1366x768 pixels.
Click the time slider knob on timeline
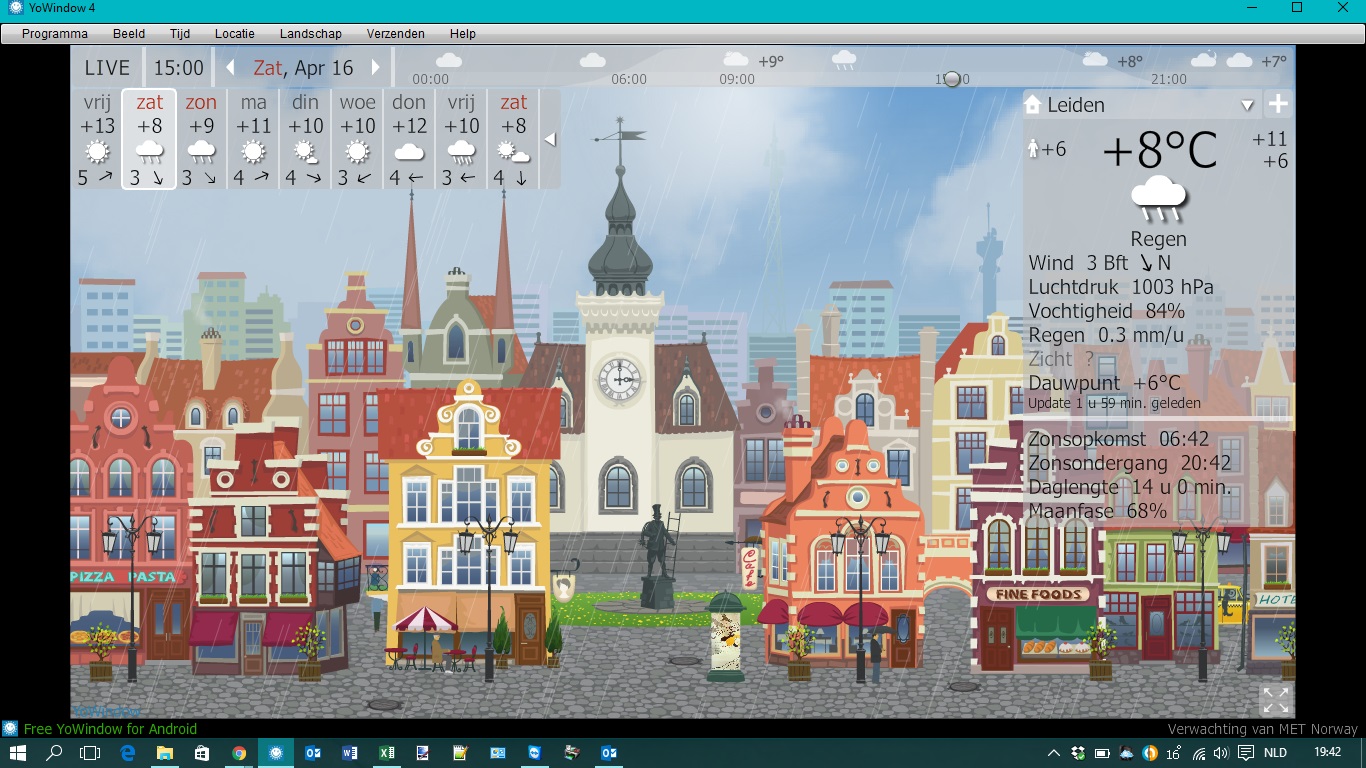(952, 79)
